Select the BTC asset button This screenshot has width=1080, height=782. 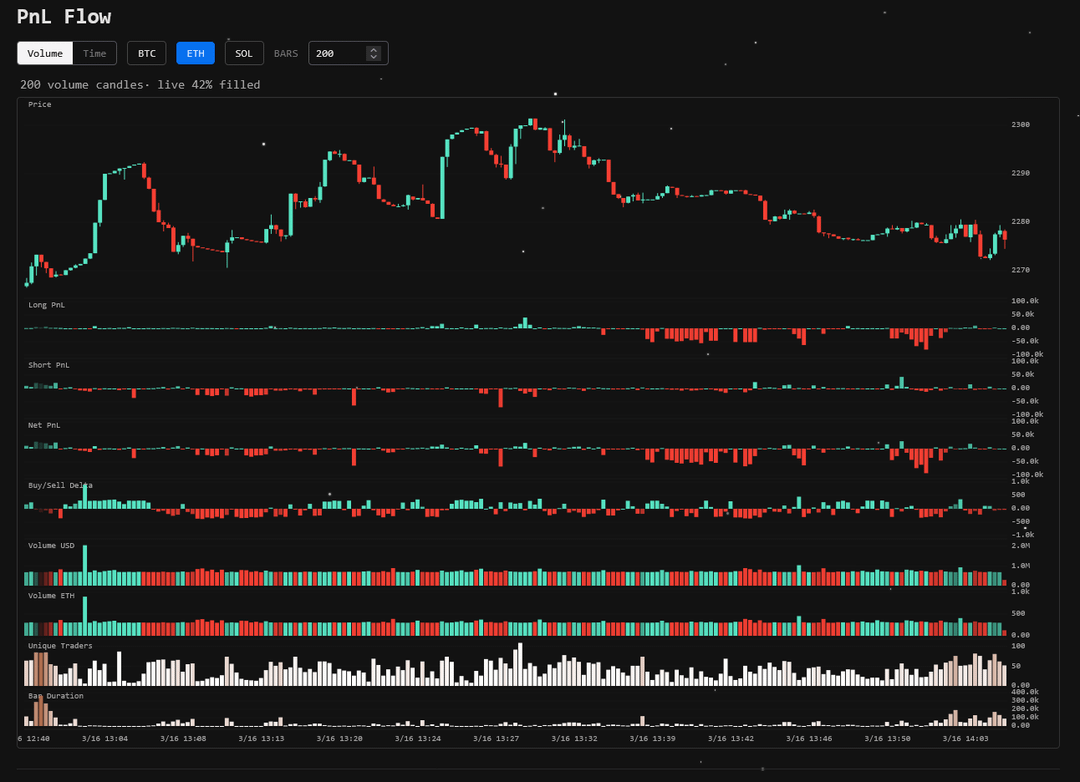(147, 53)
